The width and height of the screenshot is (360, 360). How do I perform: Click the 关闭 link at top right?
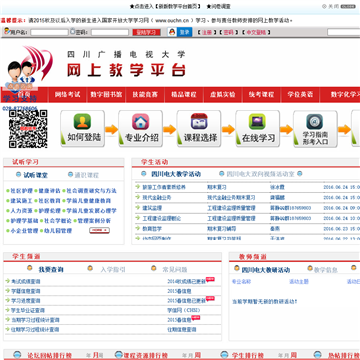coord(334,6)
